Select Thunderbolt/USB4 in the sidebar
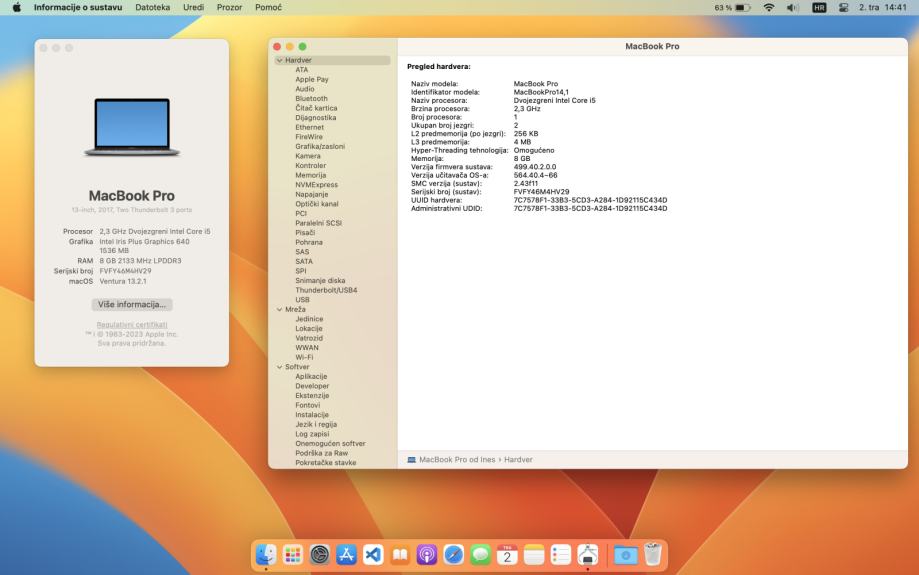This screenshot has height=575, width=919. click(x=326, y=290)
